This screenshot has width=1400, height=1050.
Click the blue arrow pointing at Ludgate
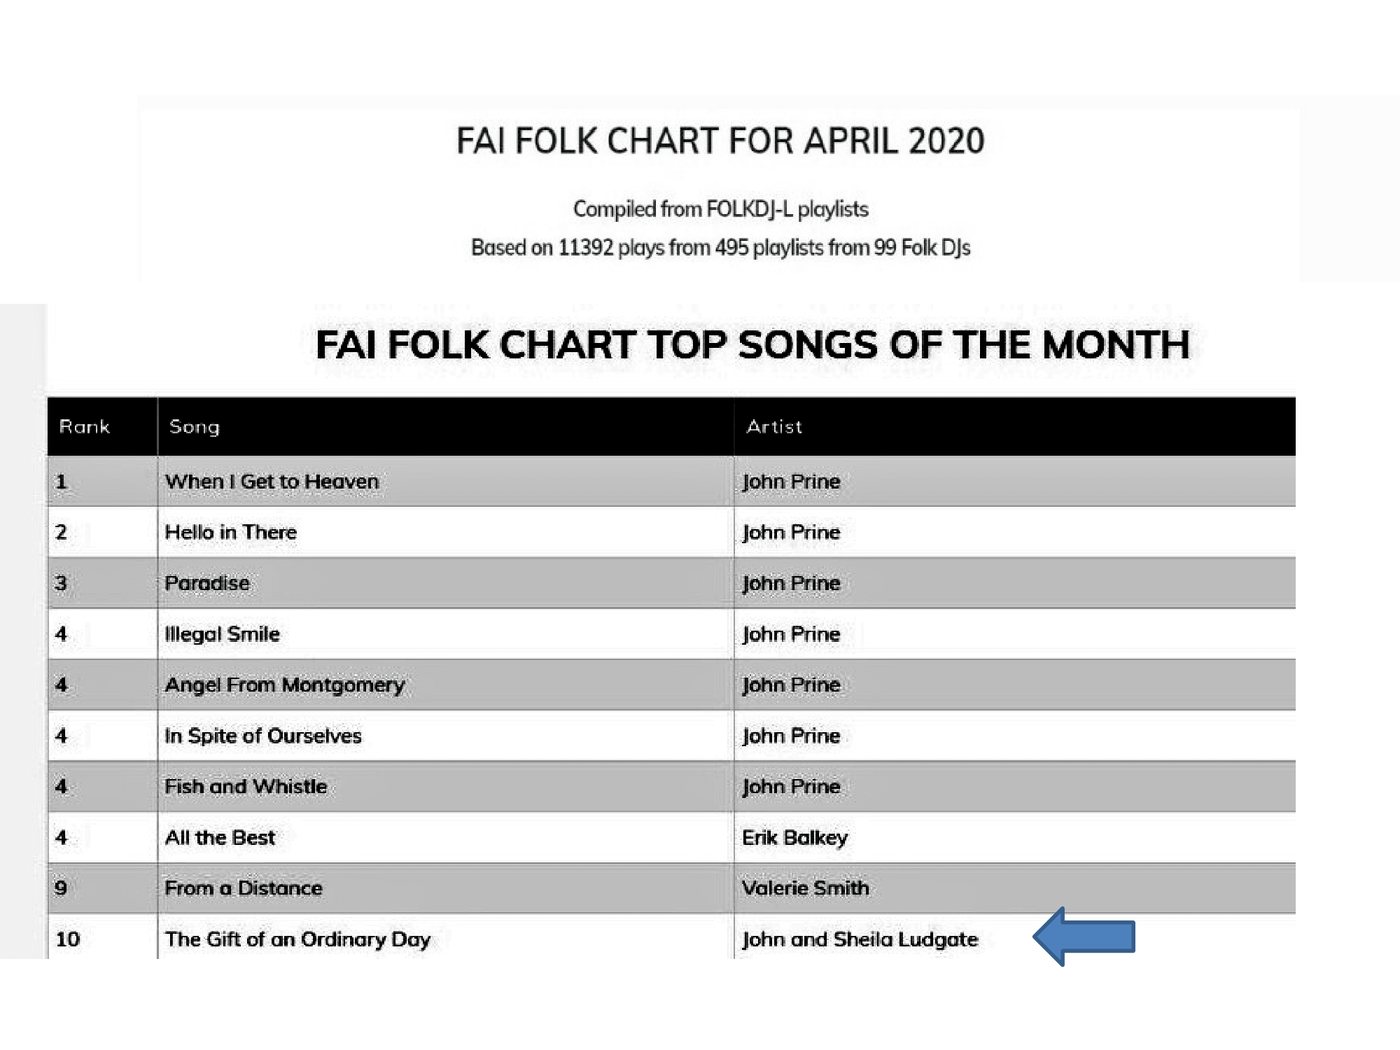(1084, 937)
